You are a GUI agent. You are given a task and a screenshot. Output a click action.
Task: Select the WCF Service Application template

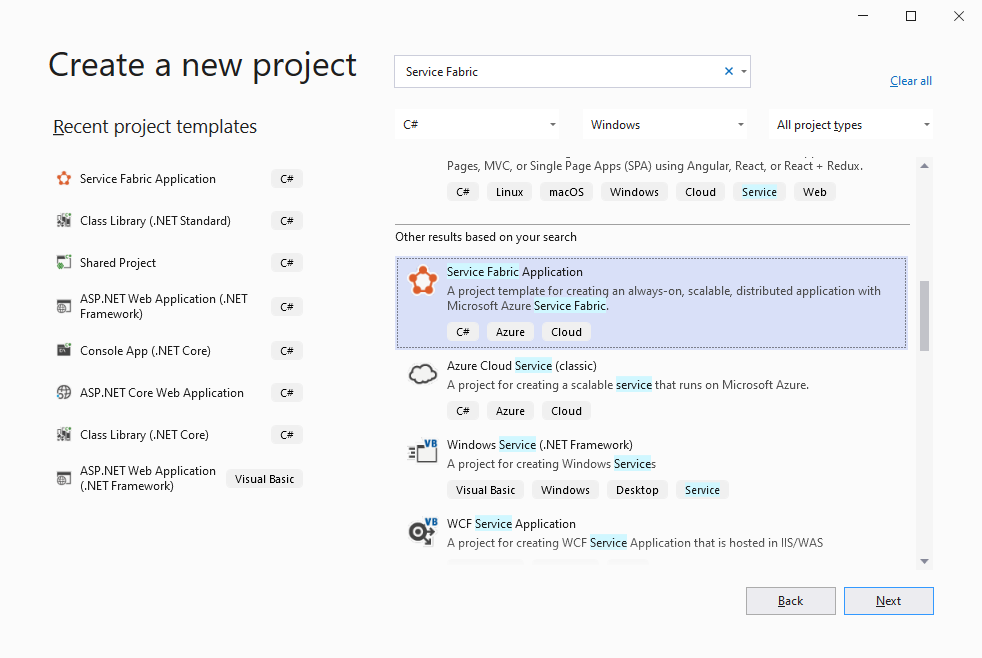(x=651, y=537)
